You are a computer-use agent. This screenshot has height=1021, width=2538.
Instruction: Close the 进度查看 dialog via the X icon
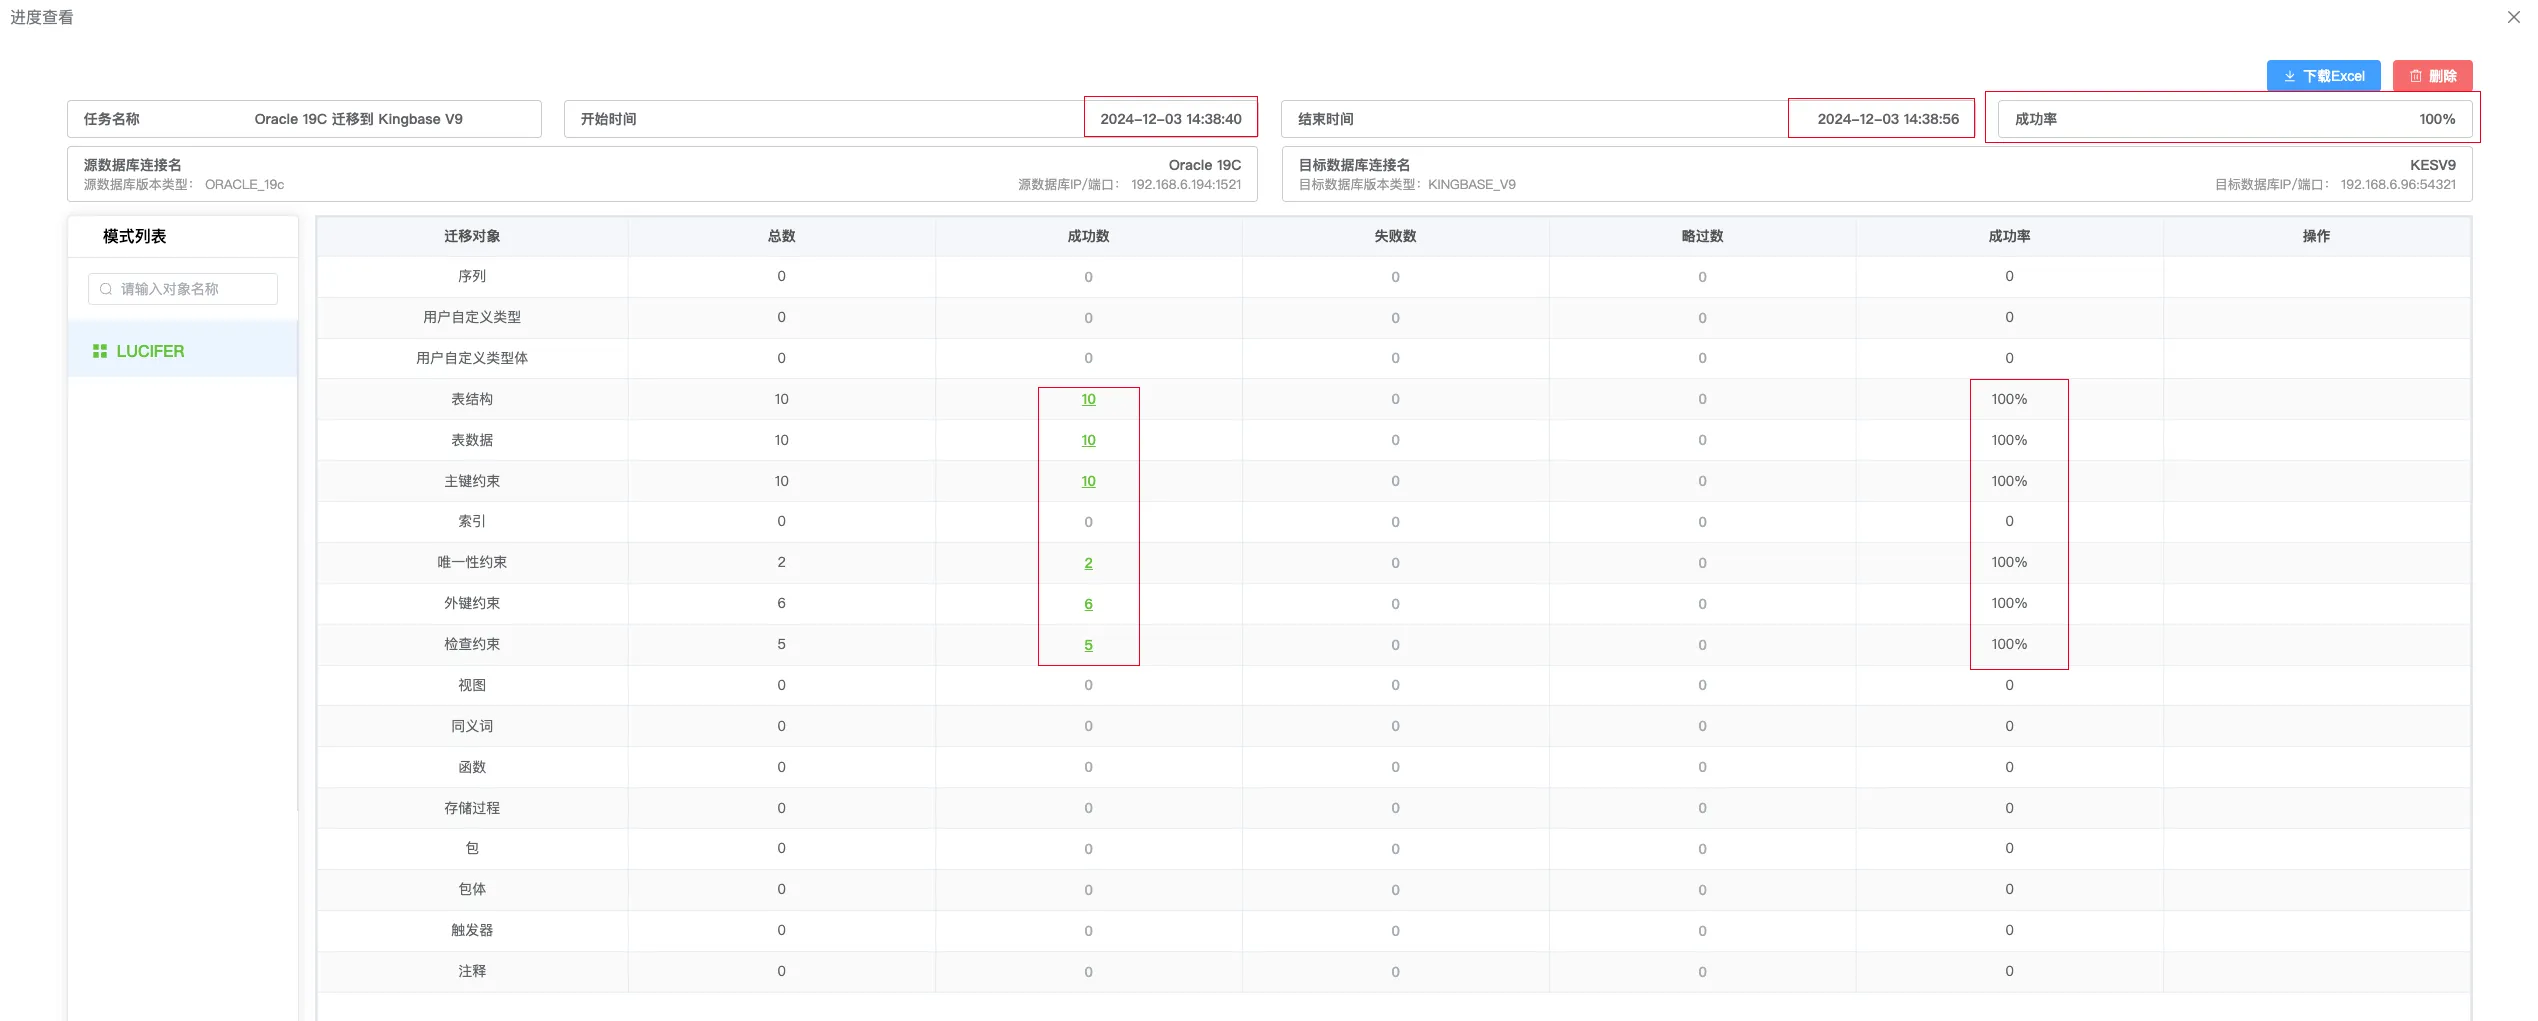tap(2512, 16)
